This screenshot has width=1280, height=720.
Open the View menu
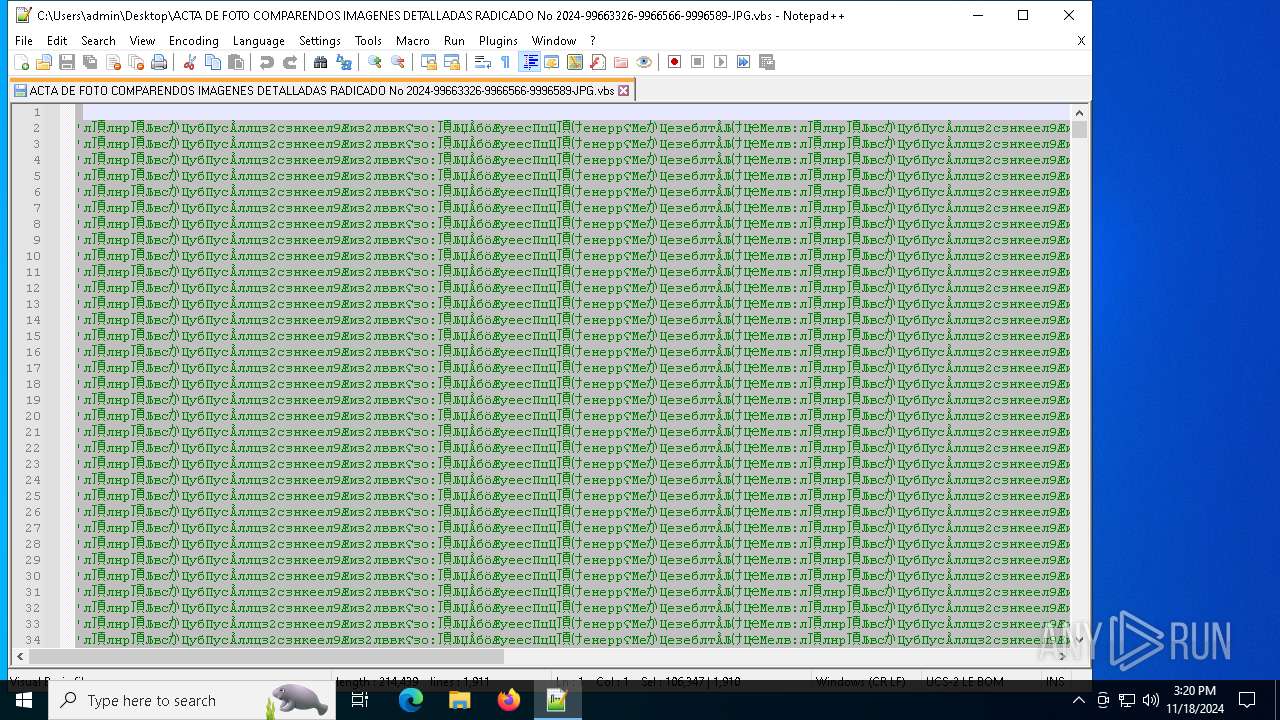tap(143, 41)
